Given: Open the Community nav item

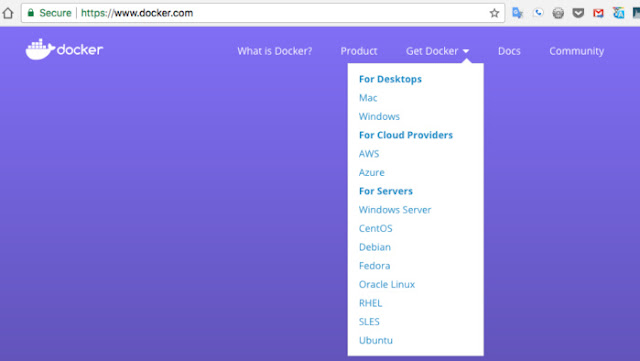Looking at the screenshot, I should pyautogui.click(x=576, y=51).
